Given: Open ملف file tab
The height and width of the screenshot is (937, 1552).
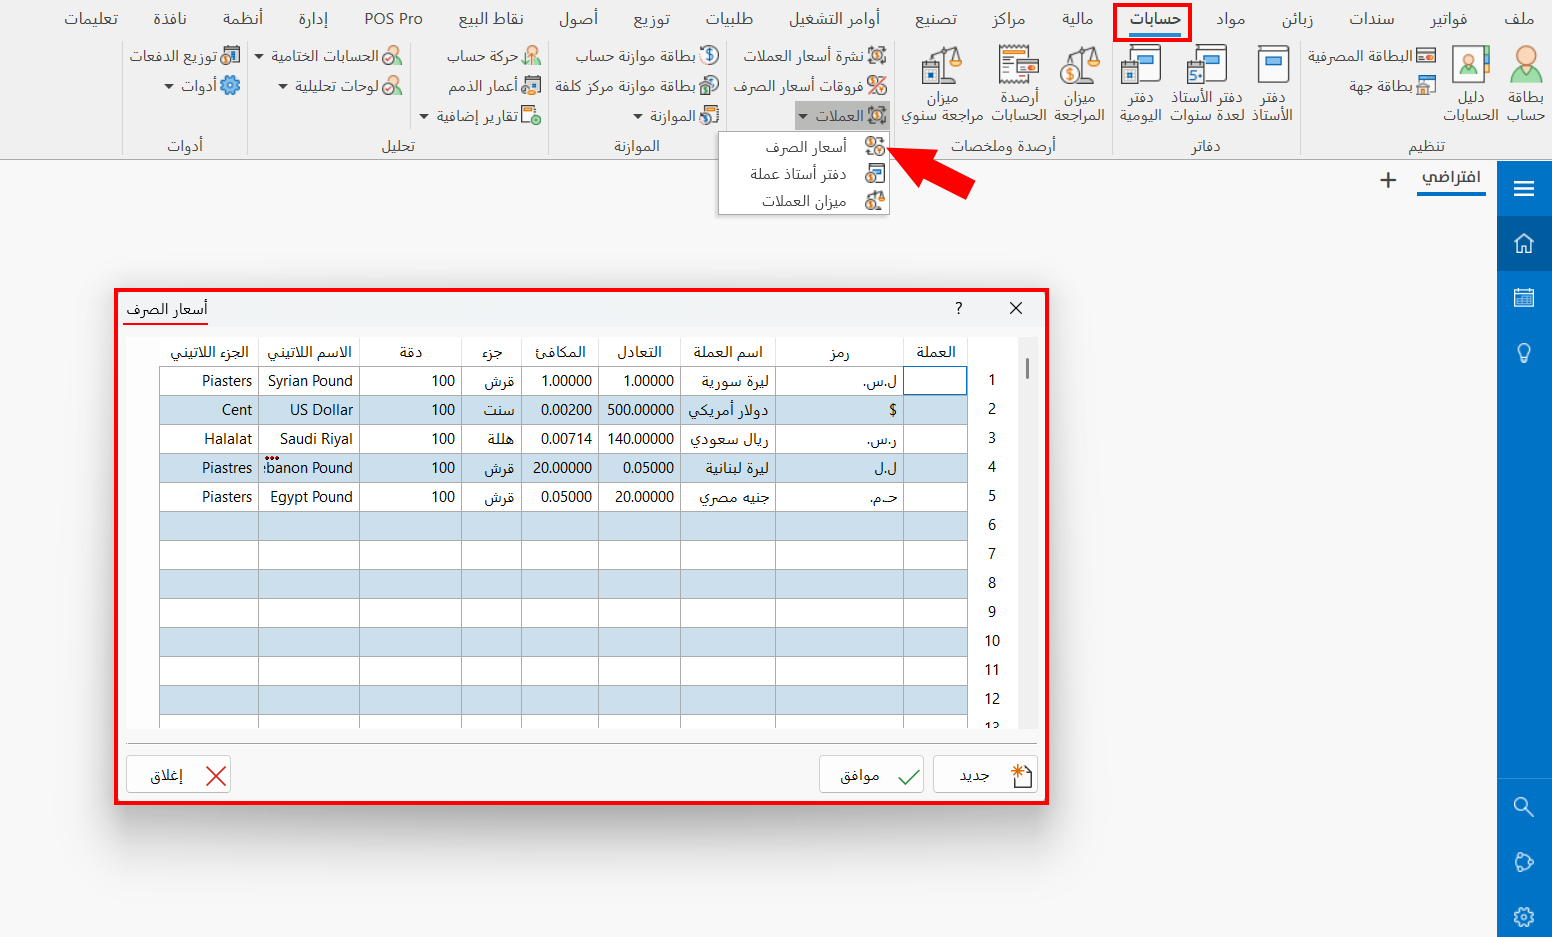Looking at the screenshot, I should point(1518,19).
